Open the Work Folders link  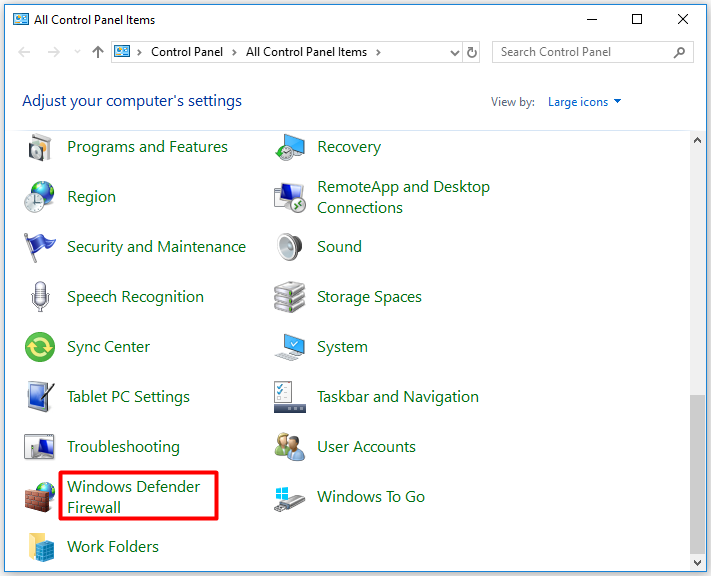click(x=113, y=547)
